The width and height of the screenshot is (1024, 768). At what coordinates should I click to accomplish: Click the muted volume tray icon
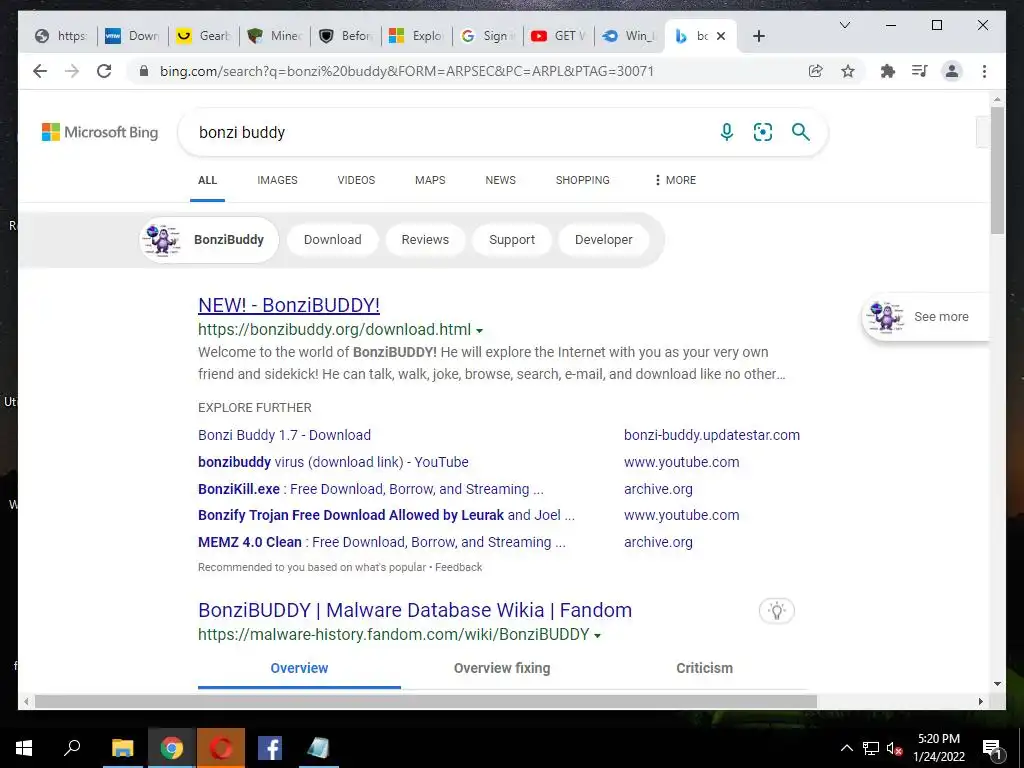pyautogui.click(x=894, y=748)
